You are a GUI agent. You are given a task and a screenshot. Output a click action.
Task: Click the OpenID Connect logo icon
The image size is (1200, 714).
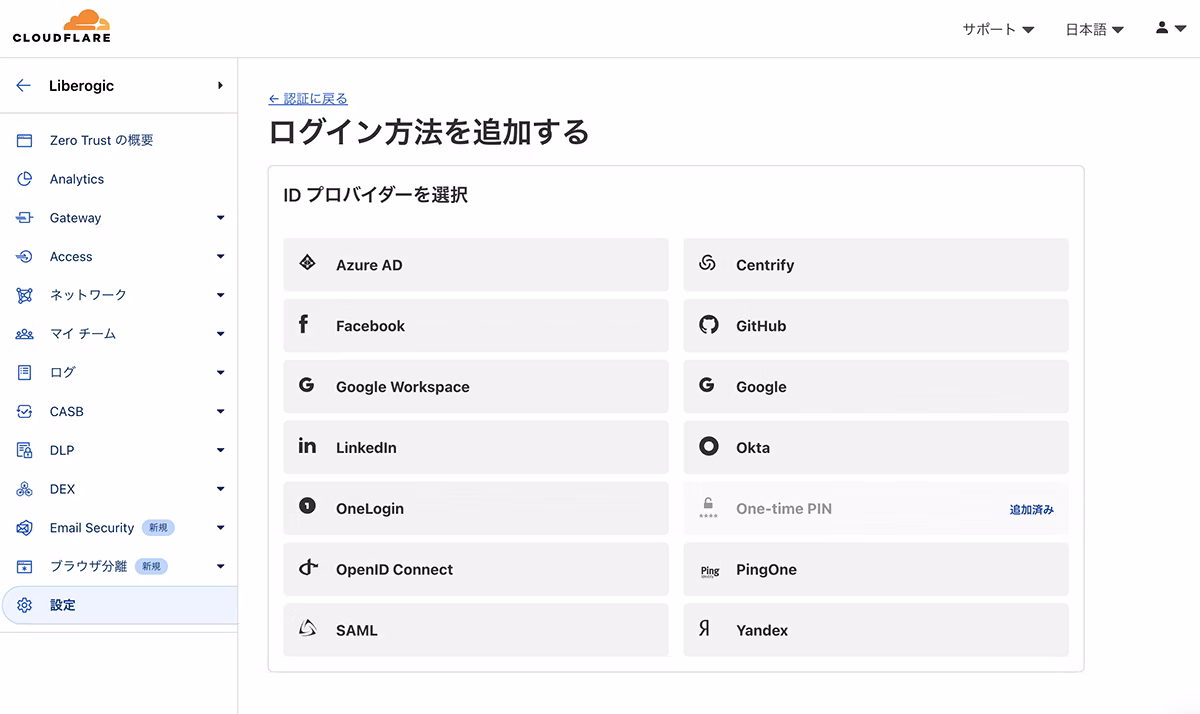coord(308,568)
